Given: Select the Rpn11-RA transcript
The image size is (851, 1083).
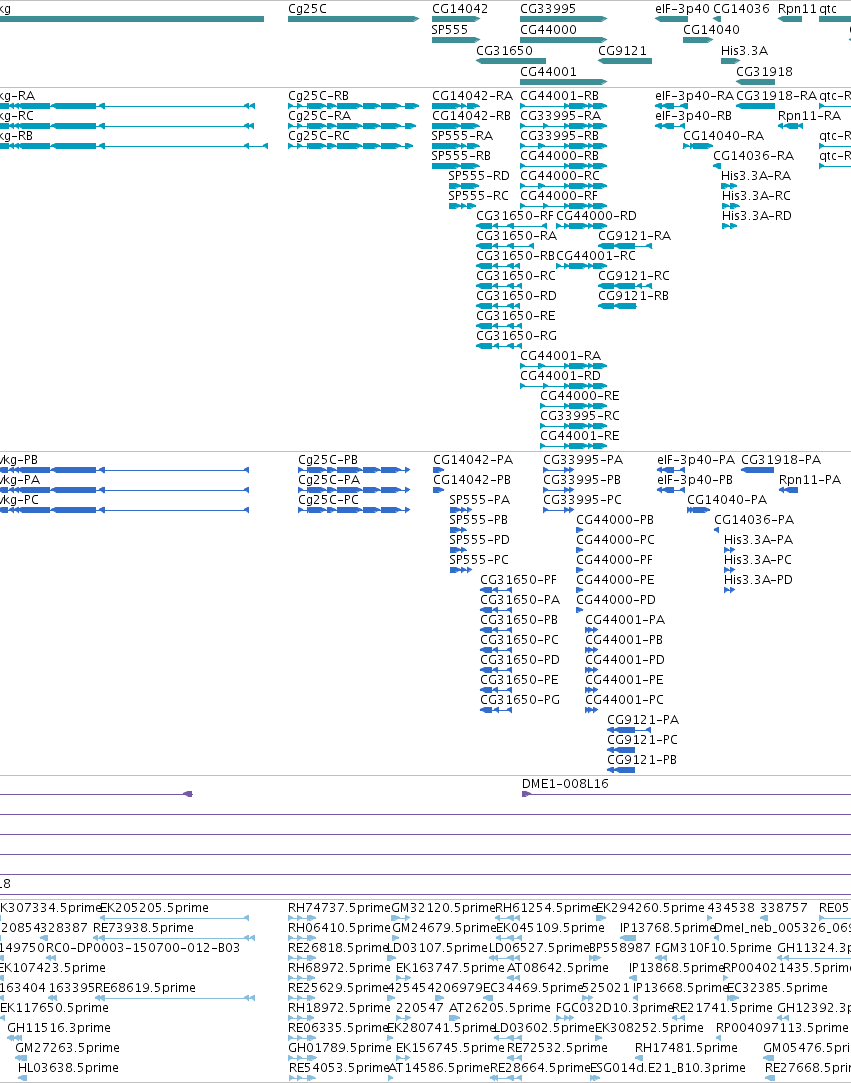Looking at the screenshot, I should click(x=790, y=126).
